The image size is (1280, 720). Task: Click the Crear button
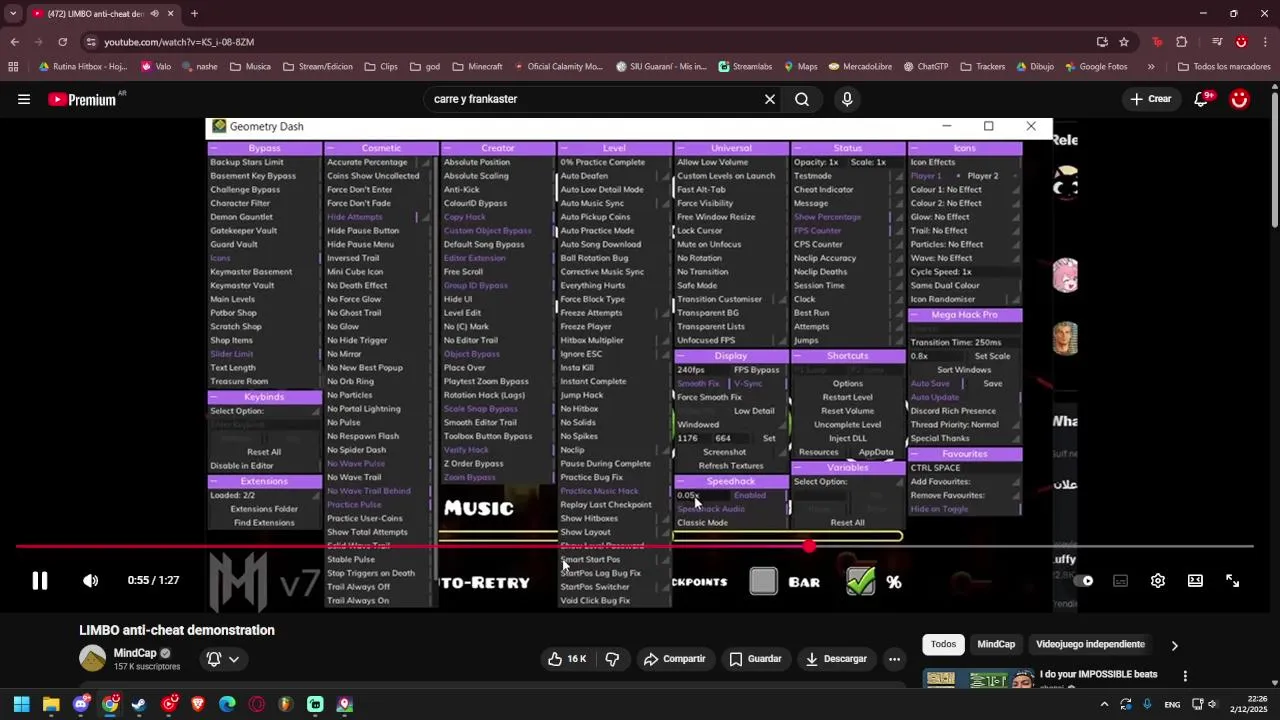(1150, 99)
